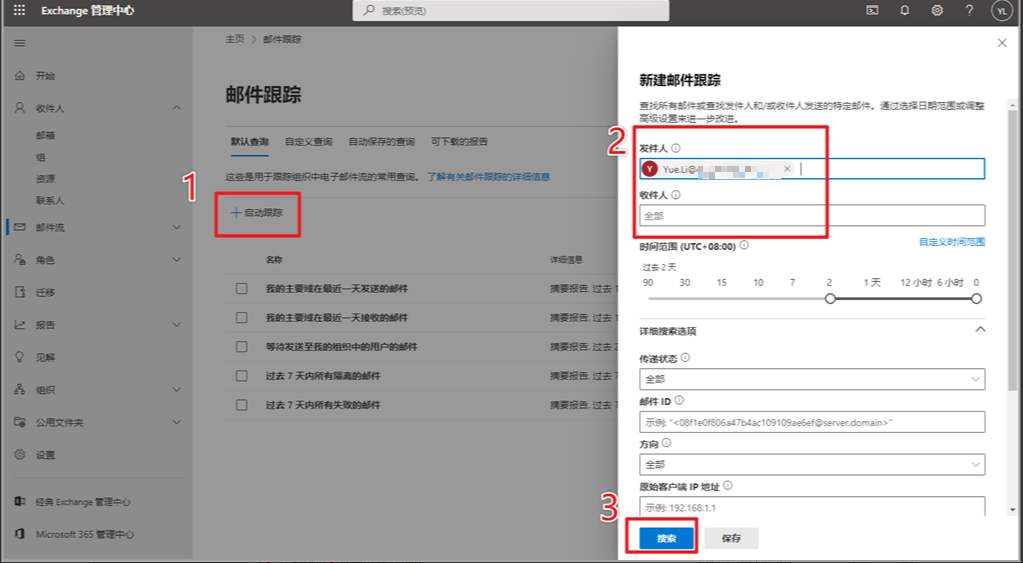The width and height of the screenshot is (1023, 563).
Task: Open the 方向 dropdown
Action: coord(811,465)
